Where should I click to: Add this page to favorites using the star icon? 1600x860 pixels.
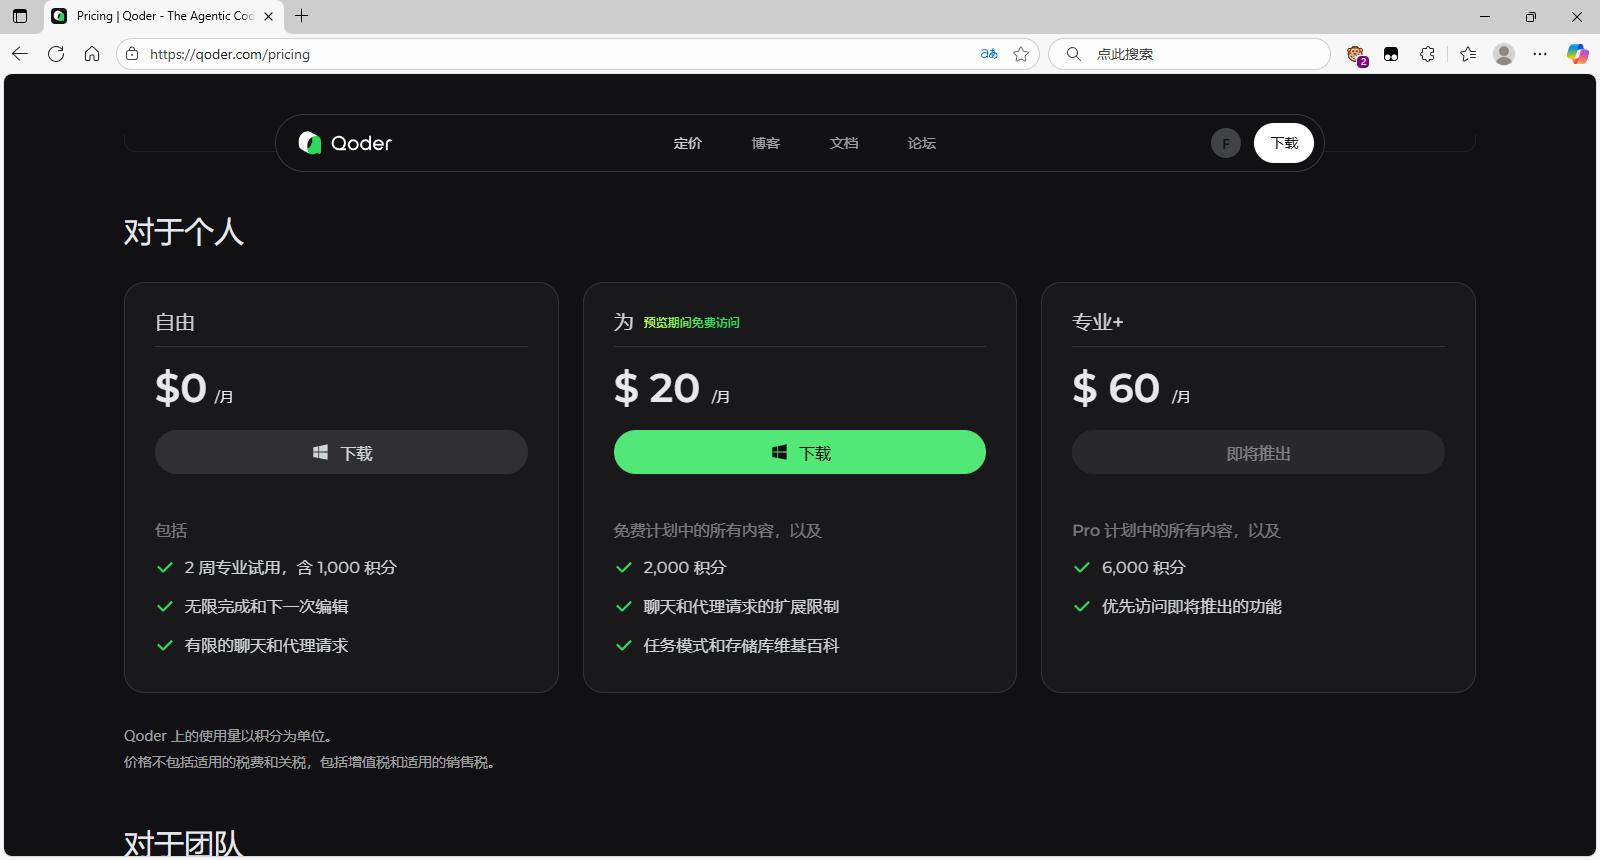pyautogui.click(x=1021, y=54)
